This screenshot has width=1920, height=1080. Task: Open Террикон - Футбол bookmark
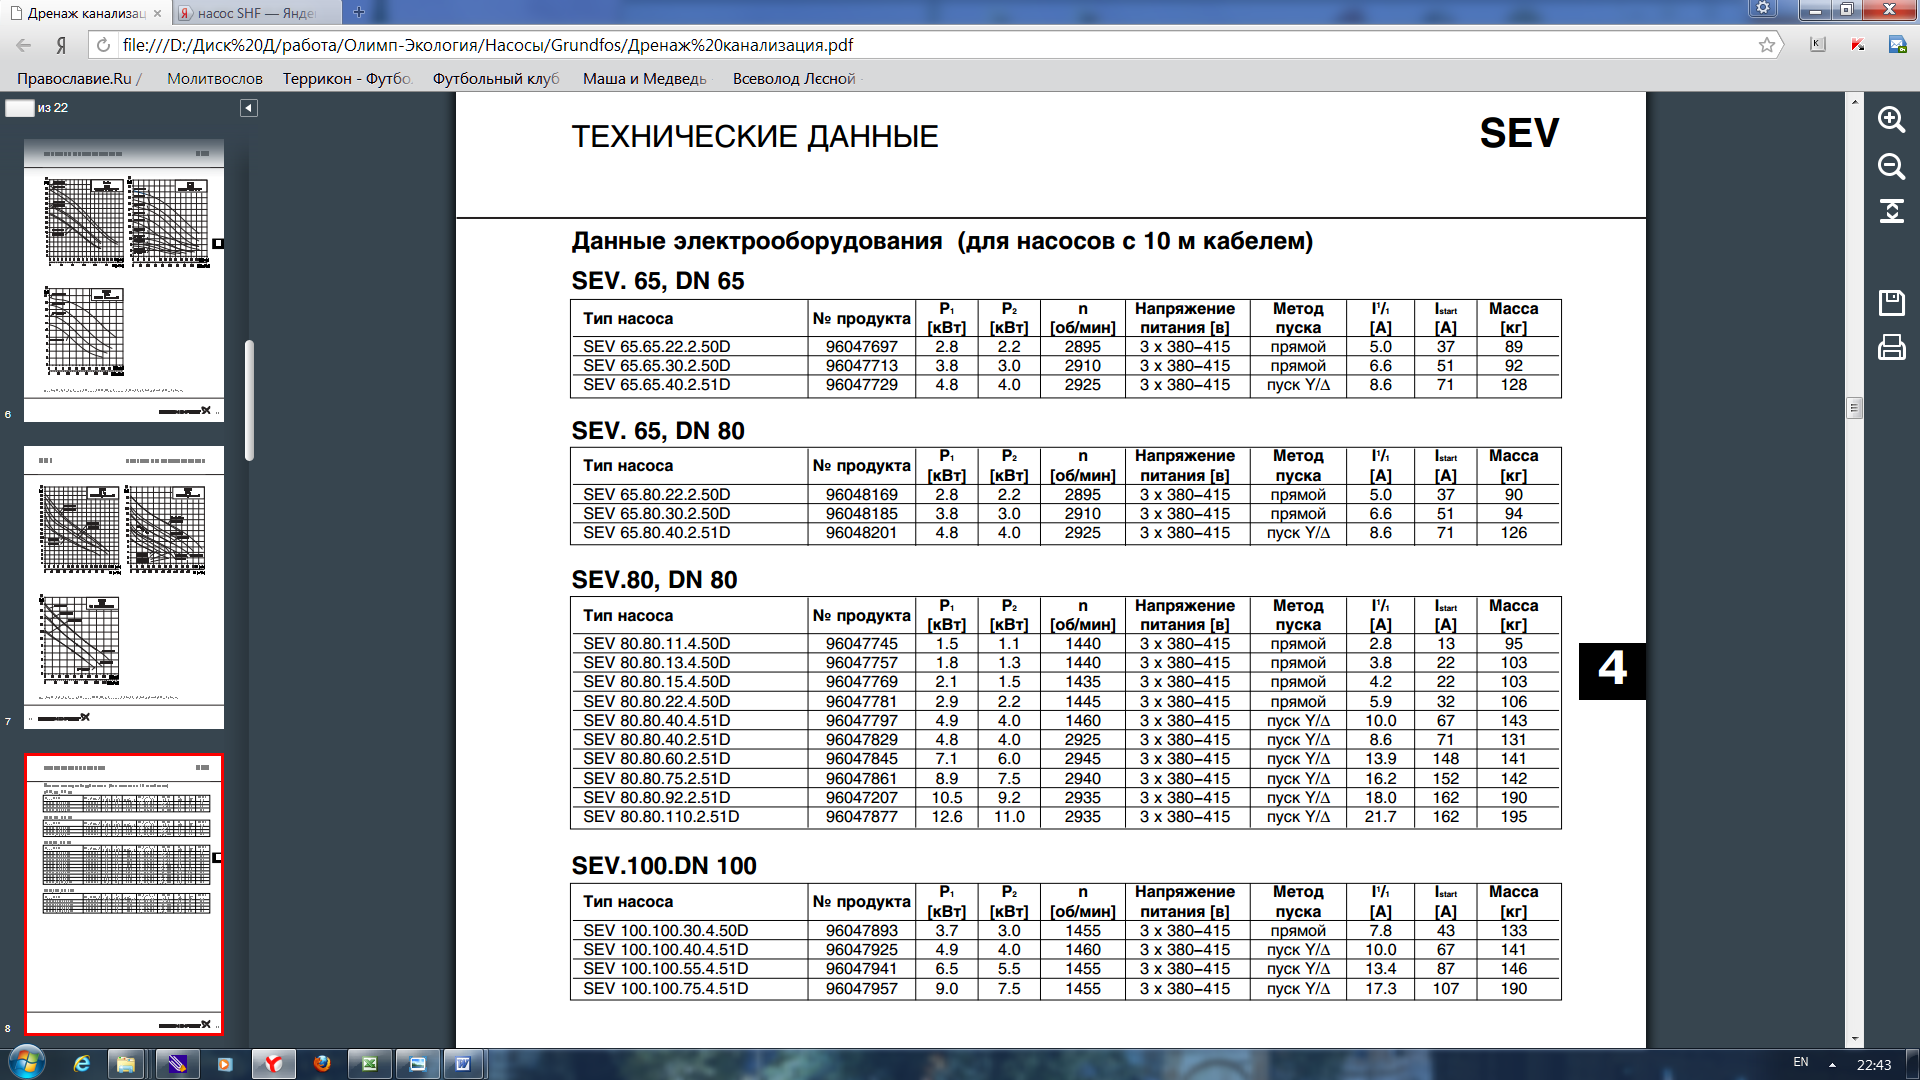pyautogui.click(x=347, y=78)
